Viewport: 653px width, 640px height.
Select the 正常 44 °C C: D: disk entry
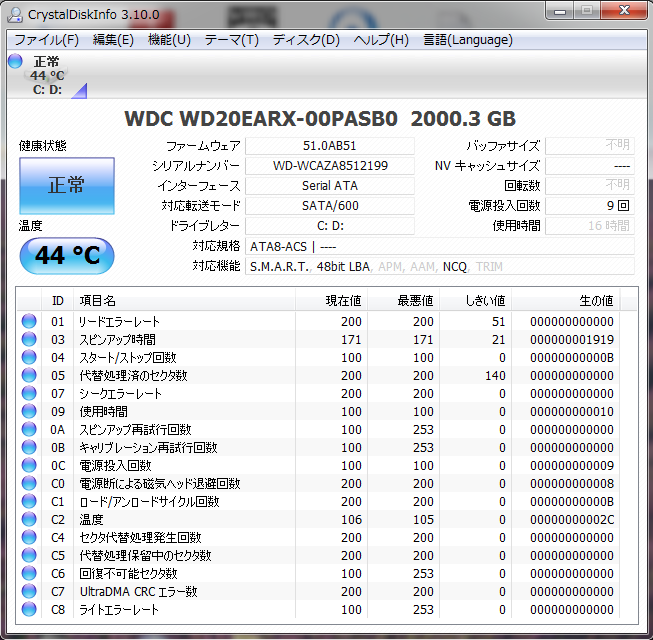(48, 76)
